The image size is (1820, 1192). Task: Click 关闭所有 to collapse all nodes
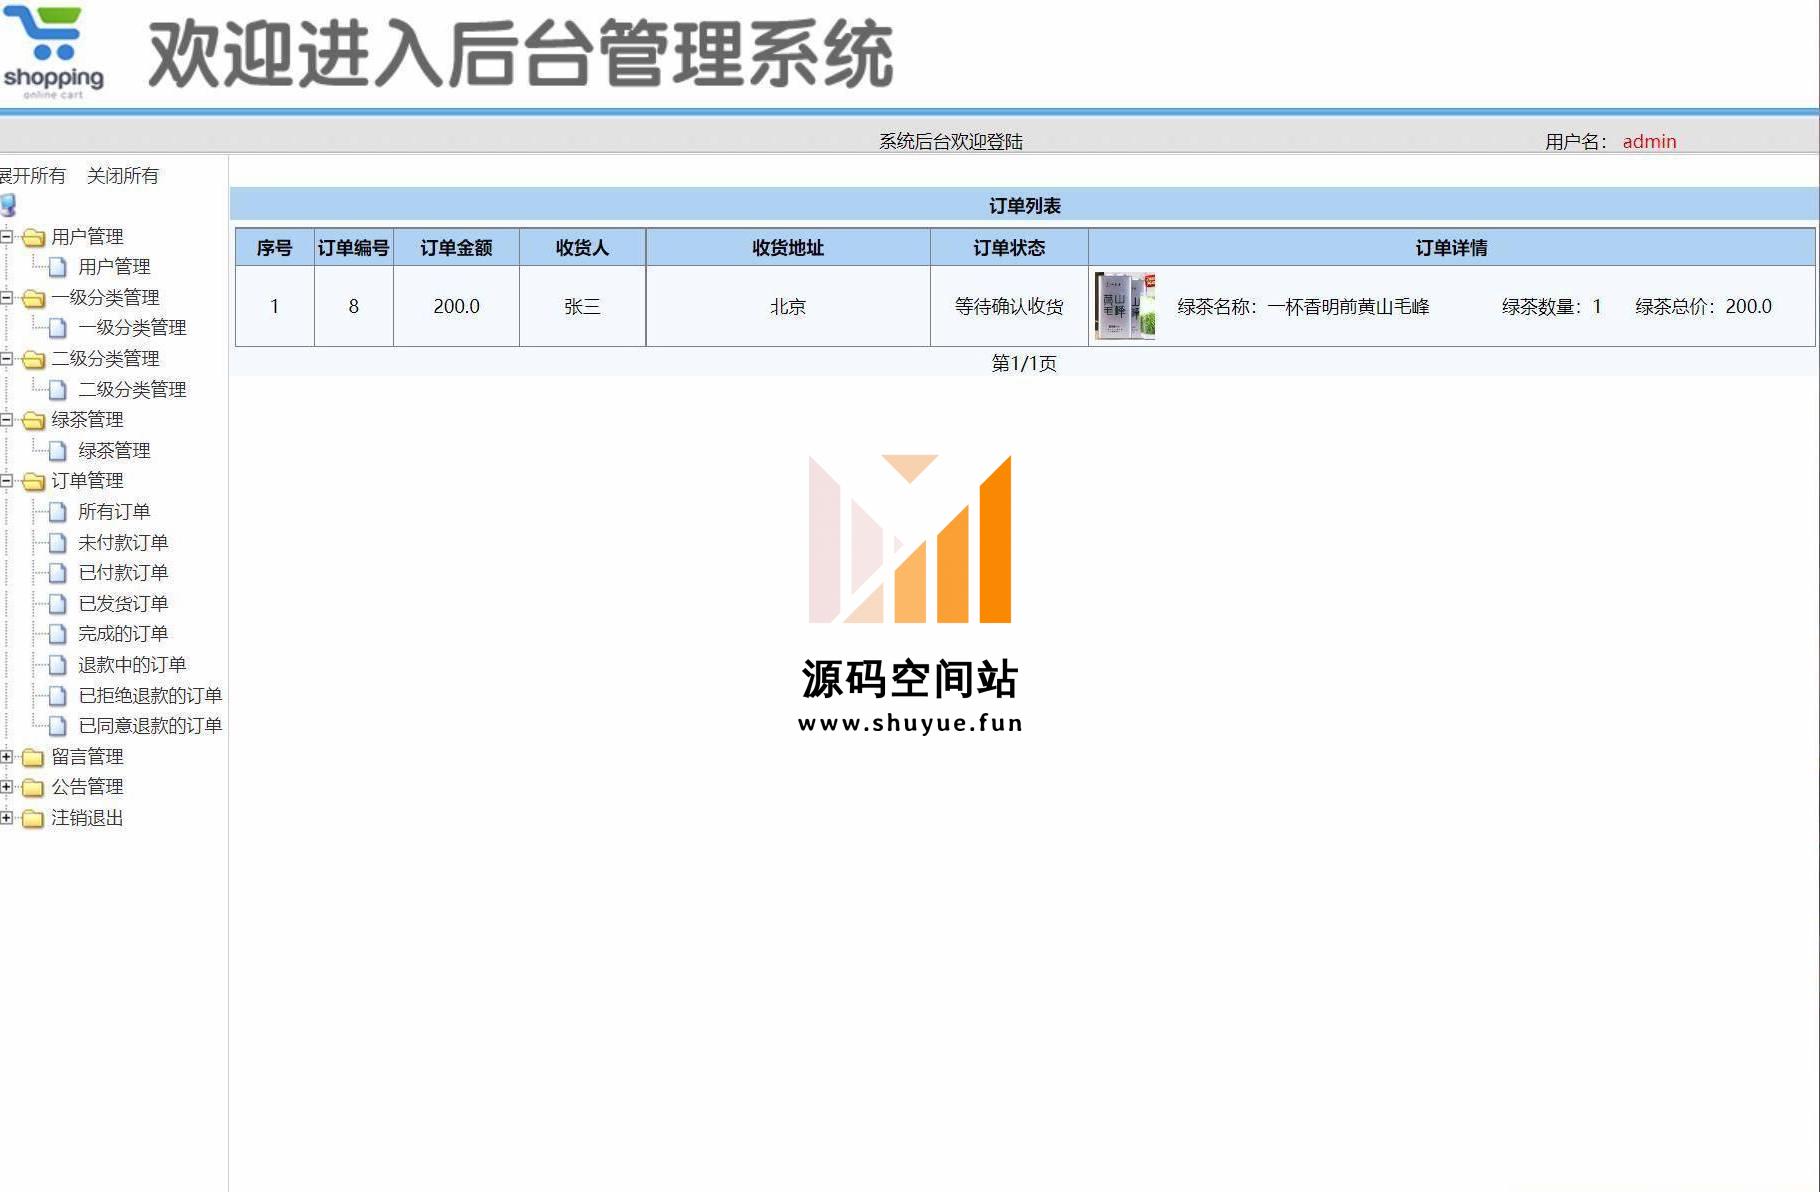point(122,176)
